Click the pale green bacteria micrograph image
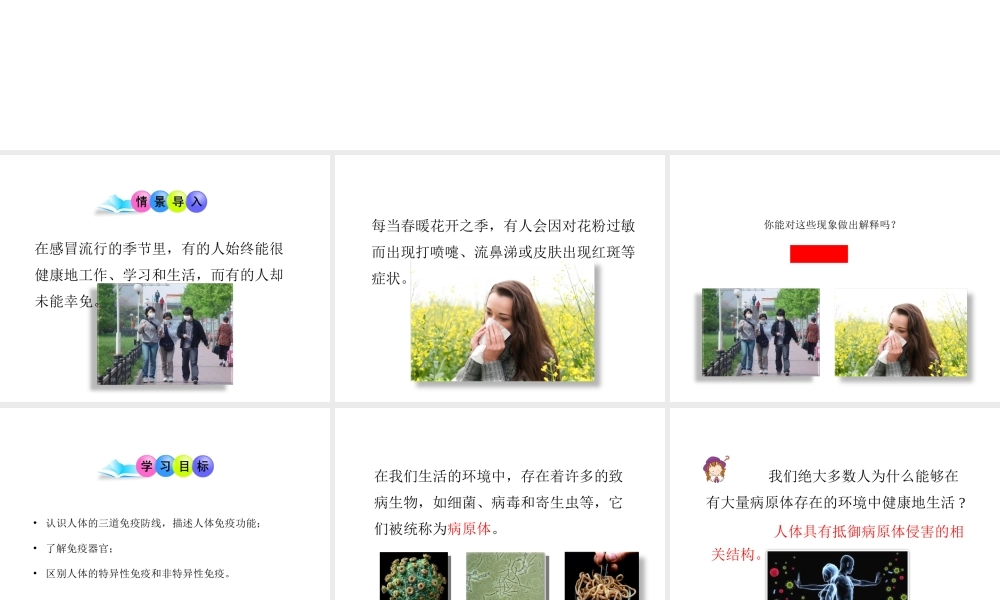Image resolution: width=1000 pixels, height=600 pixels. point(505,576)
